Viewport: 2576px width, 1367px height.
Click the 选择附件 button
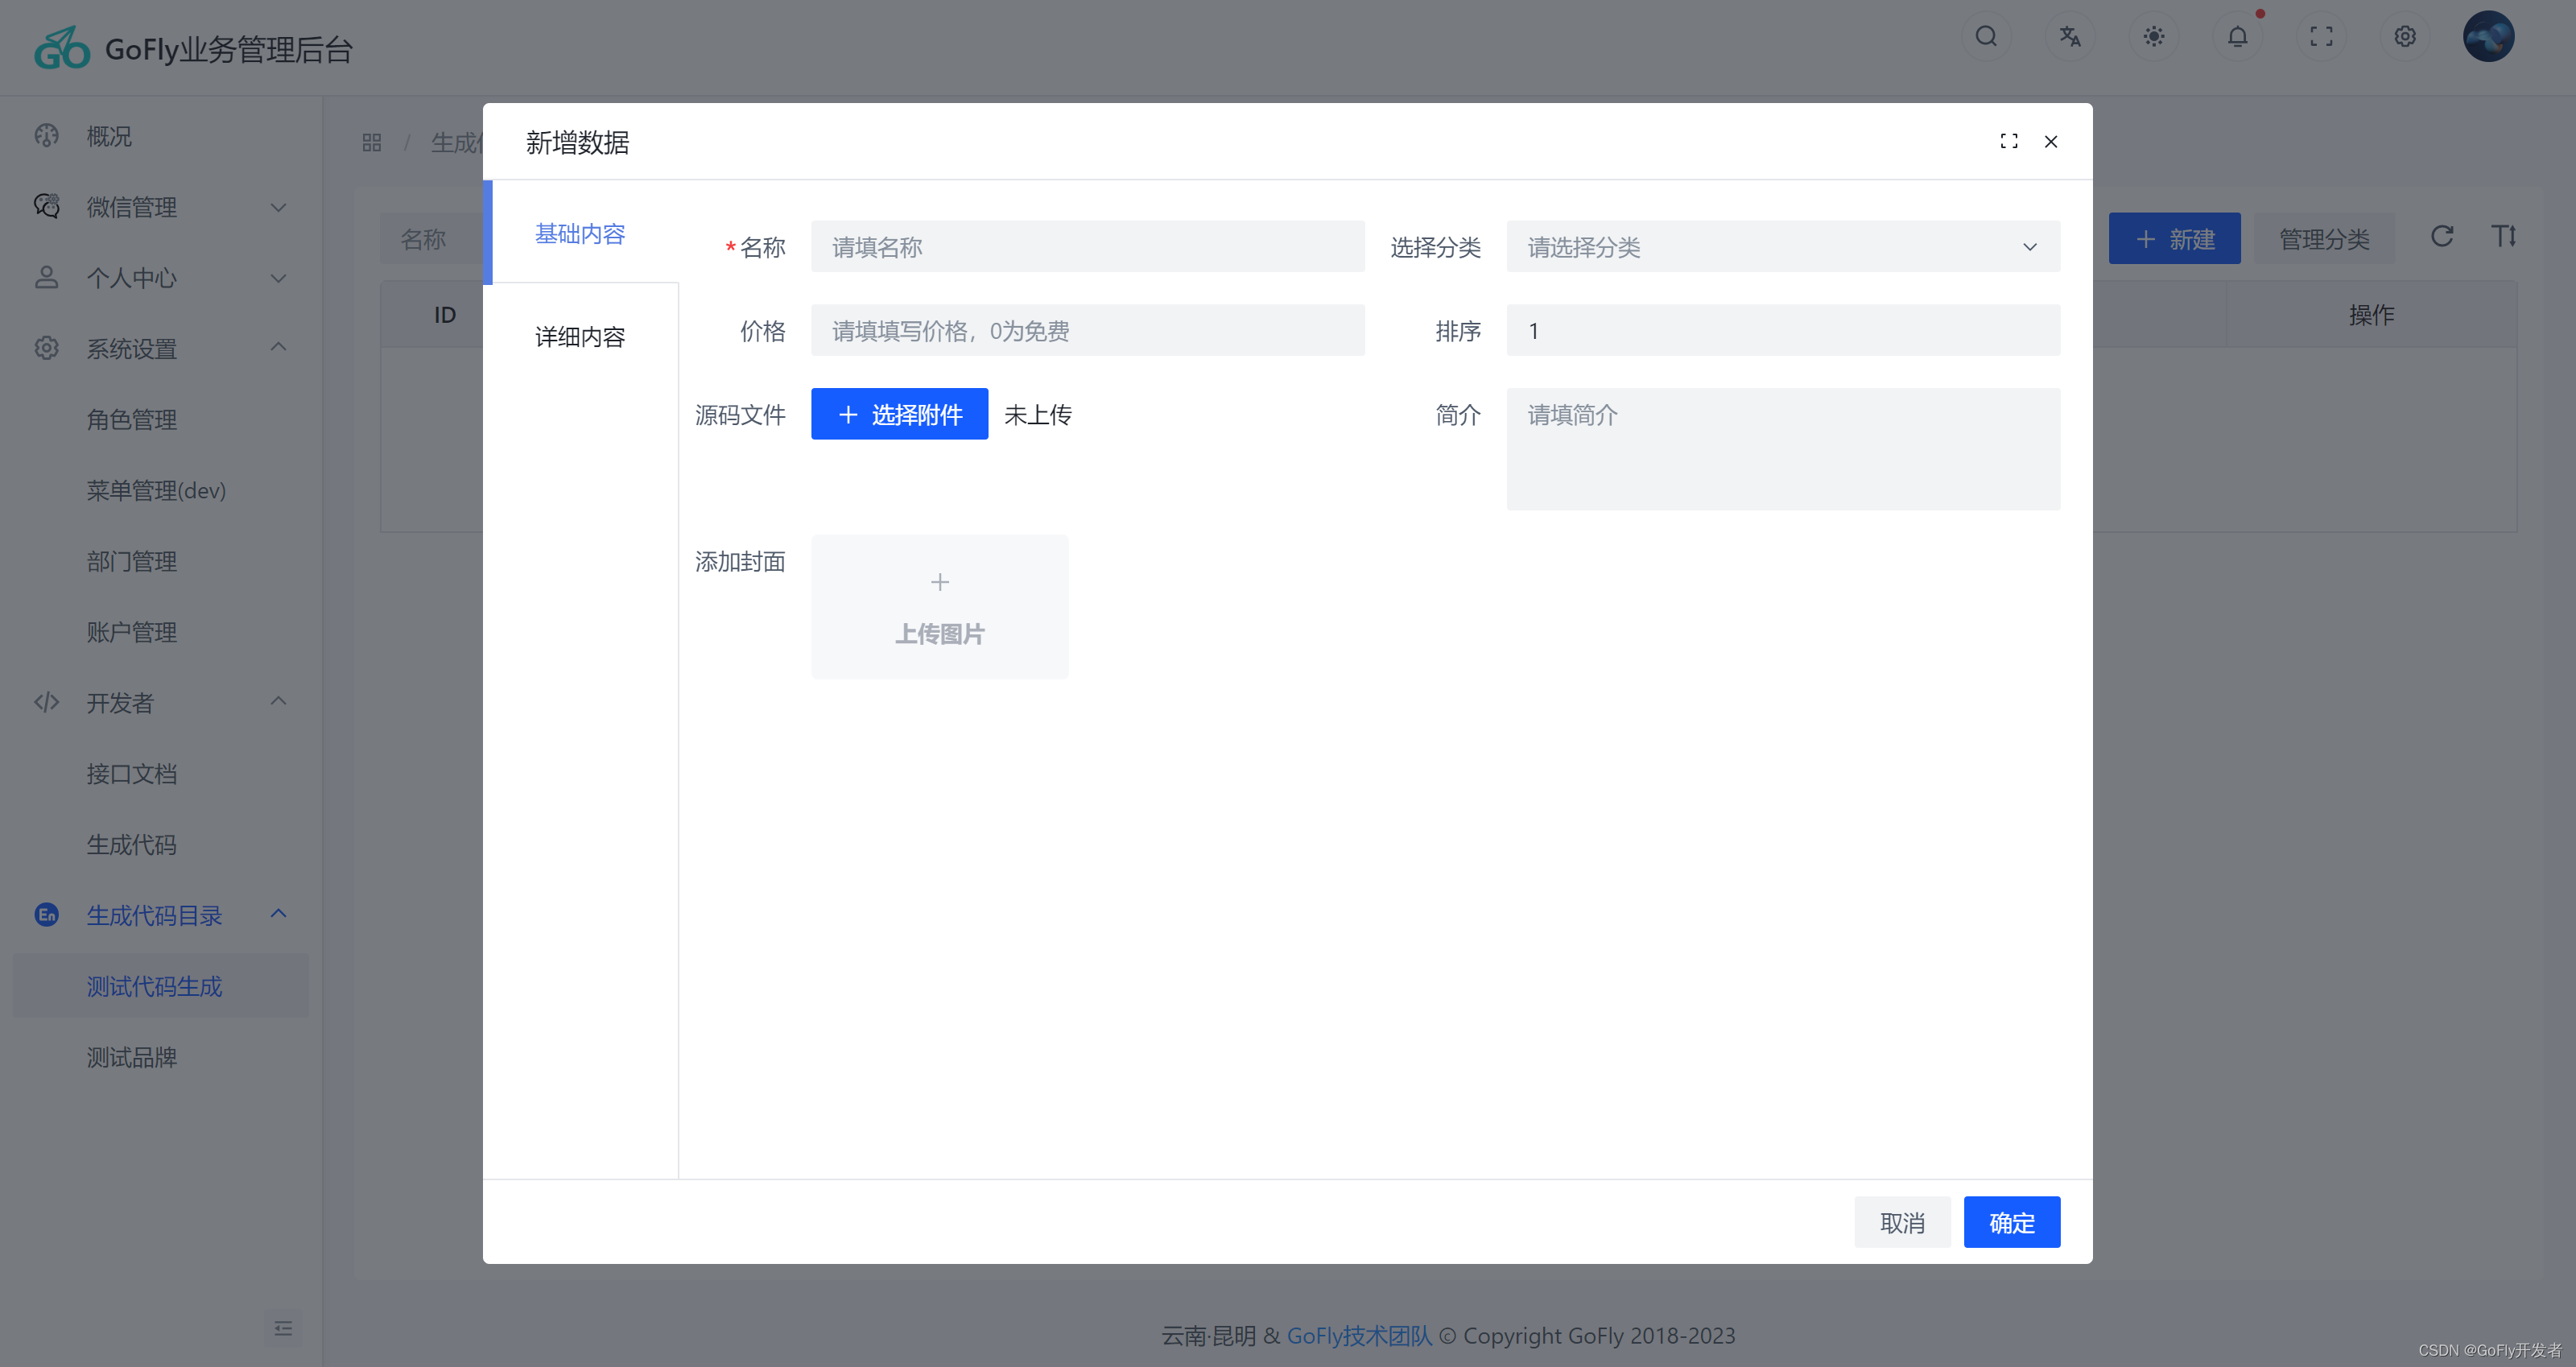coord(899,414)
